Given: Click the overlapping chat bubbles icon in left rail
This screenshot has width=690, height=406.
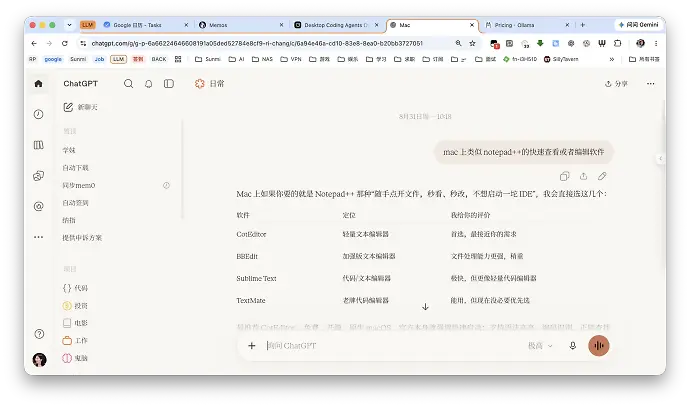Looking at the screenshot, I should tap(39, 176).
